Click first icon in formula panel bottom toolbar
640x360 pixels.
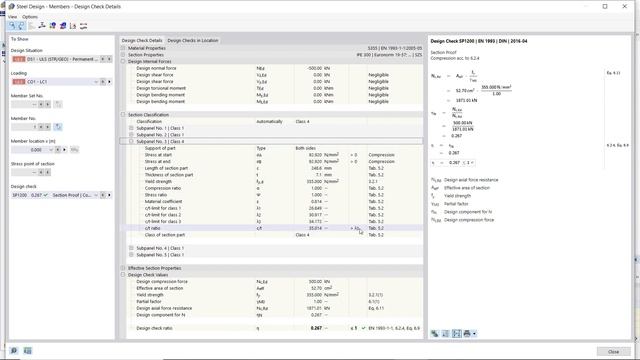pos(435,333)
